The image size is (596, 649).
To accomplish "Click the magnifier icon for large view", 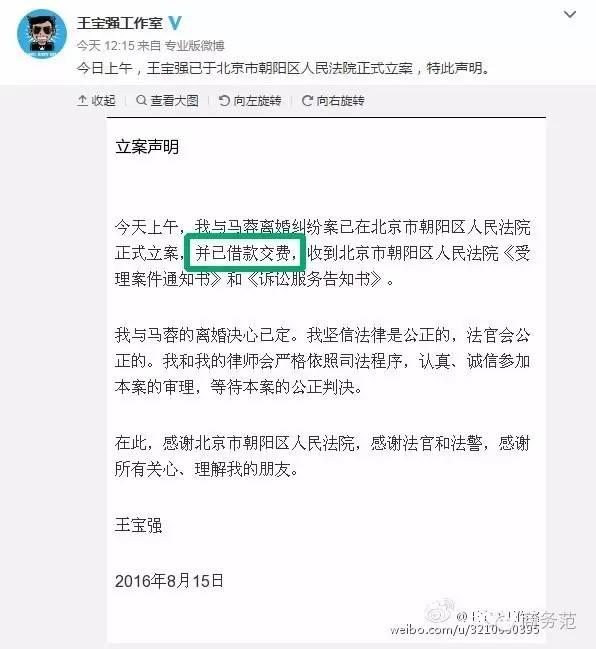I will pos(141,100).
